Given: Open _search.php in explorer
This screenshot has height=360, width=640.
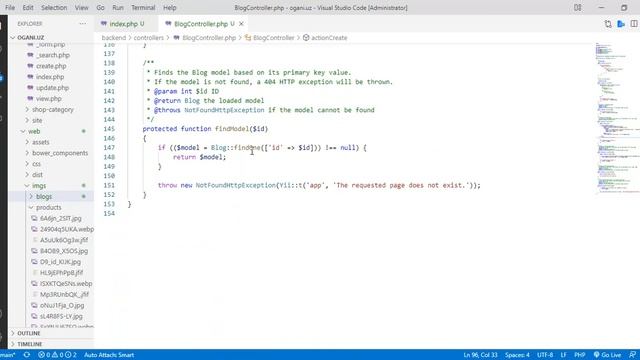Looking at the screenshot, I should (53, 55).
